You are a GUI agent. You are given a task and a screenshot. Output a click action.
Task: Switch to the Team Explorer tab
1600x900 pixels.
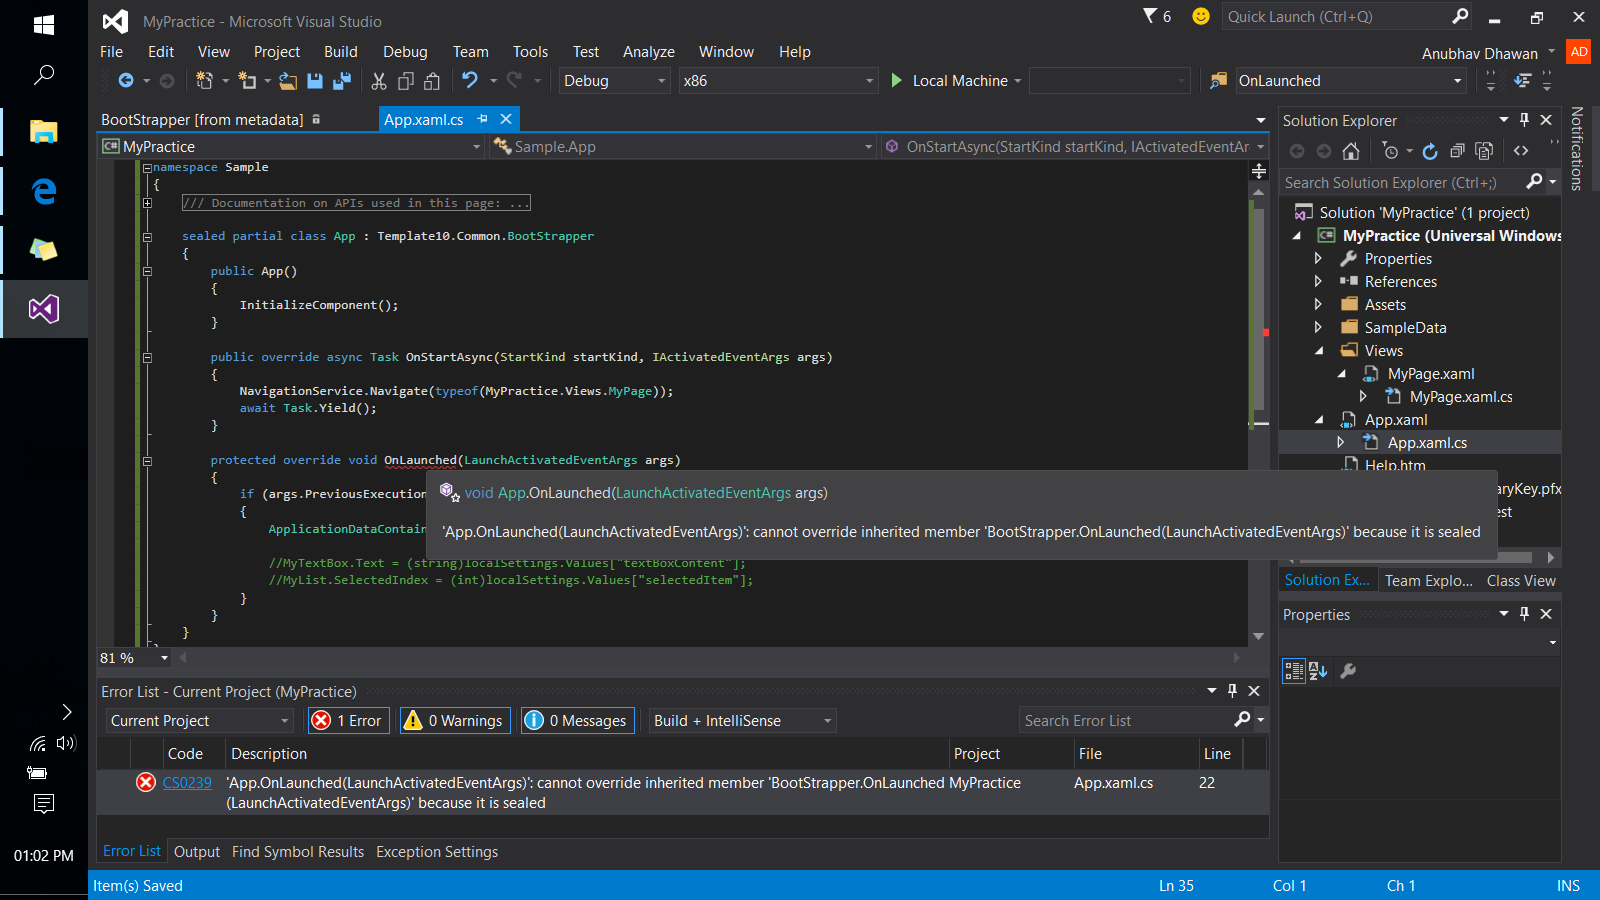point(1429,581)
